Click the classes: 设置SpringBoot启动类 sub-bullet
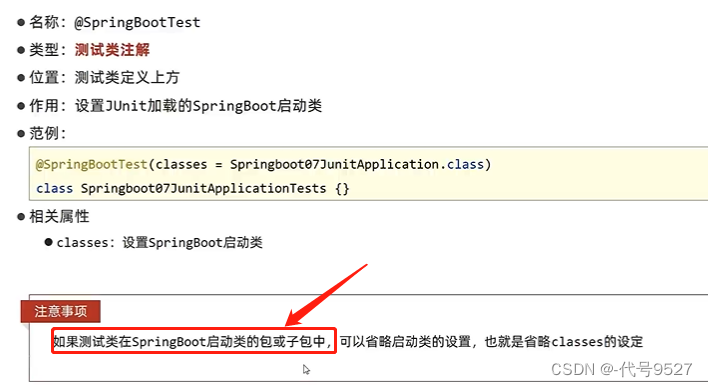Screen dimensions: 708x387 click(159, 242)
